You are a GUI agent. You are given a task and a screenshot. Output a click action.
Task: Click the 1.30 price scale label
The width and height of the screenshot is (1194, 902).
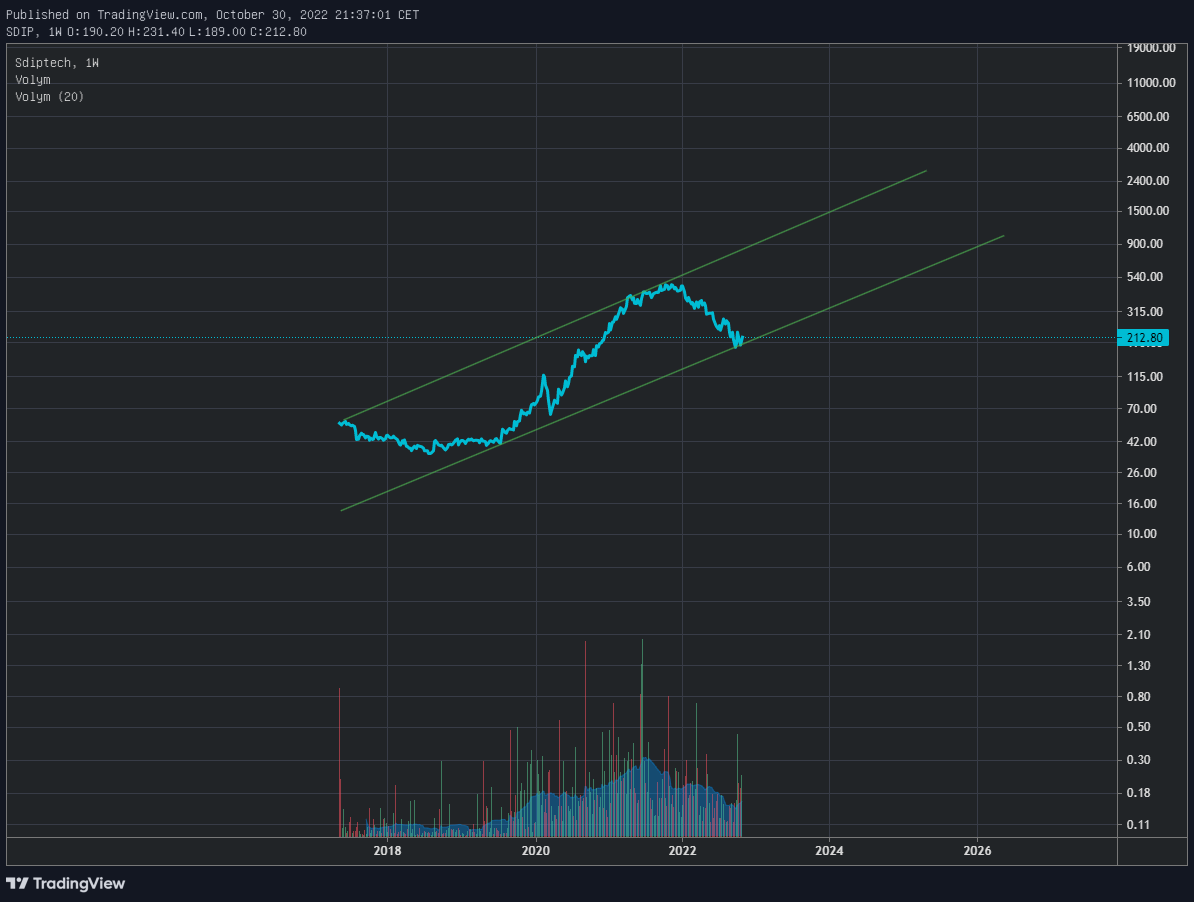coord(1139,665)
